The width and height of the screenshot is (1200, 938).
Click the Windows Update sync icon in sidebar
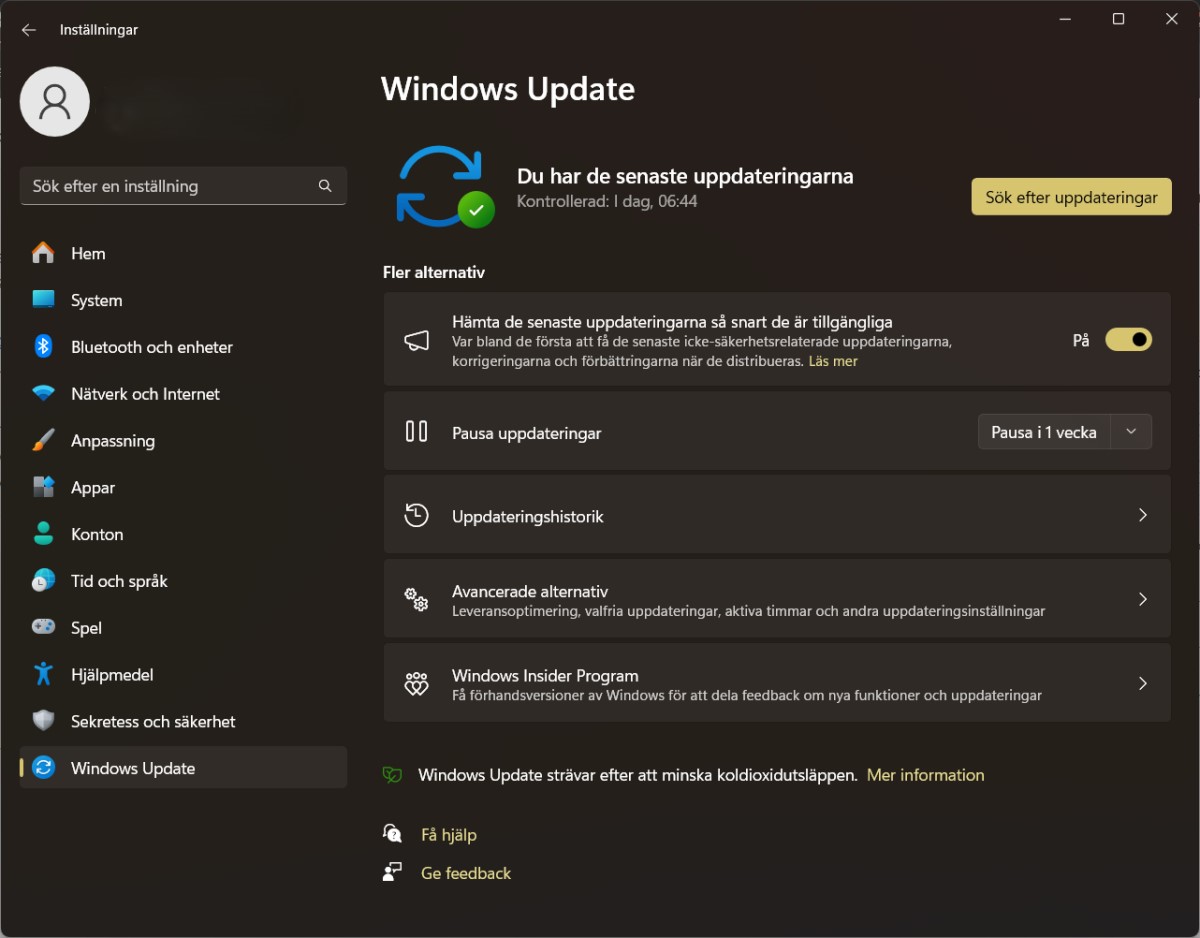point(43,768)
